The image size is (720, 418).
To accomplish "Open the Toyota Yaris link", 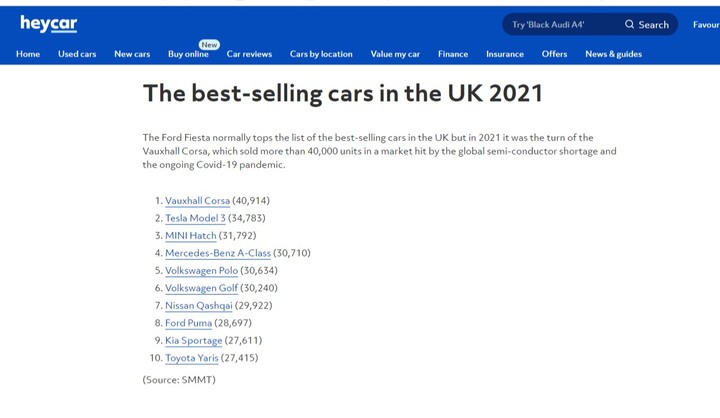I will click(192, 358).
